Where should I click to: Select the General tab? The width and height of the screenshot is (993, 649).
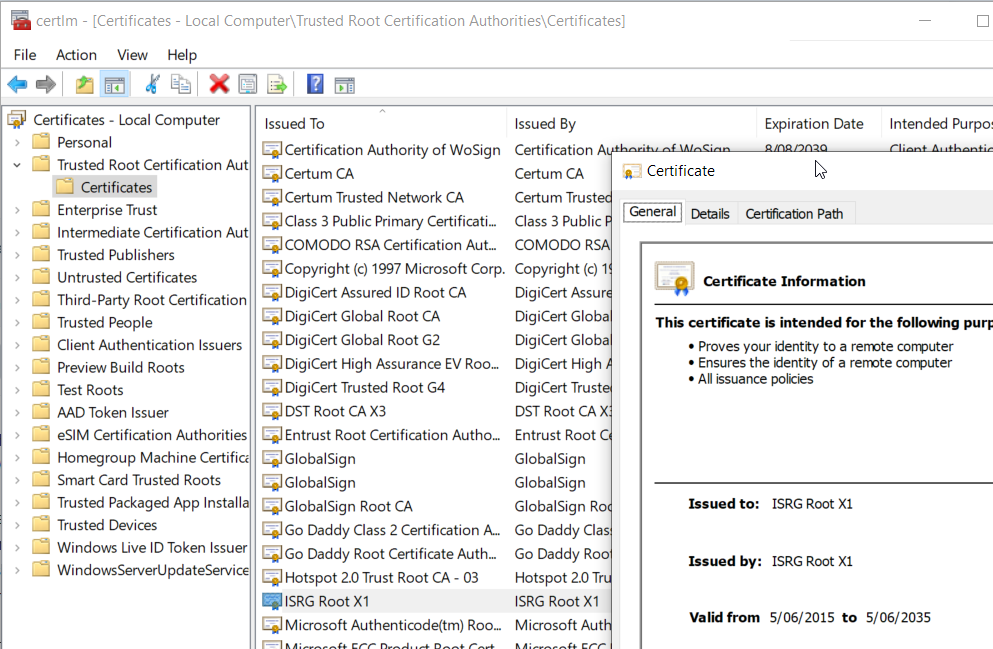coord(652,212)
